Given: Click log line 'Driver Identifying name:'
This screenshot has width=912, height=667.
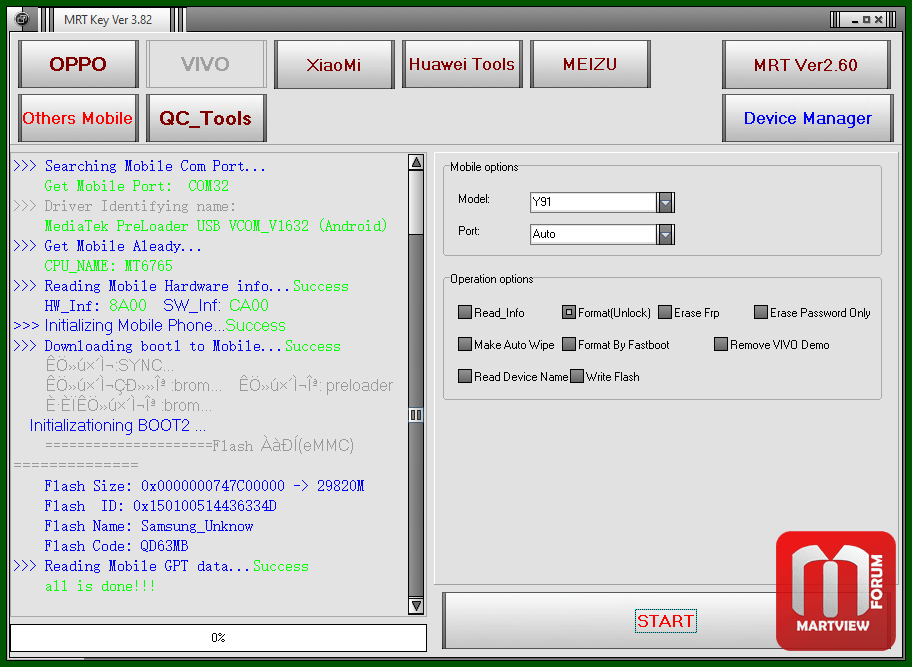Looking at the screenshot, I should pos(124,206).
